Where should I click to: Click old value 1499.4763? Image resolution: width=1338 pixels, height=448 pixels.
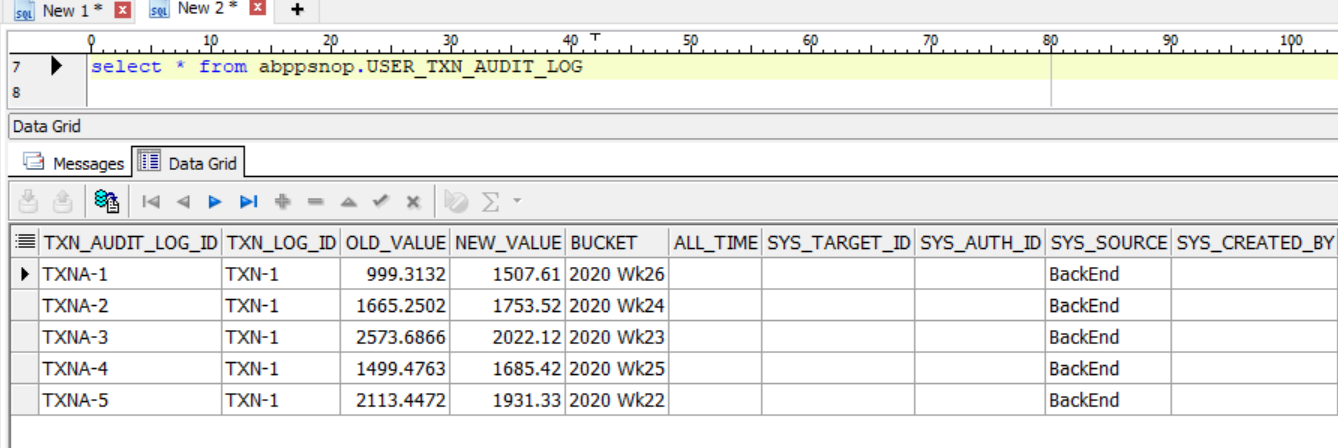pyautogui.click(x=395, y=368)
